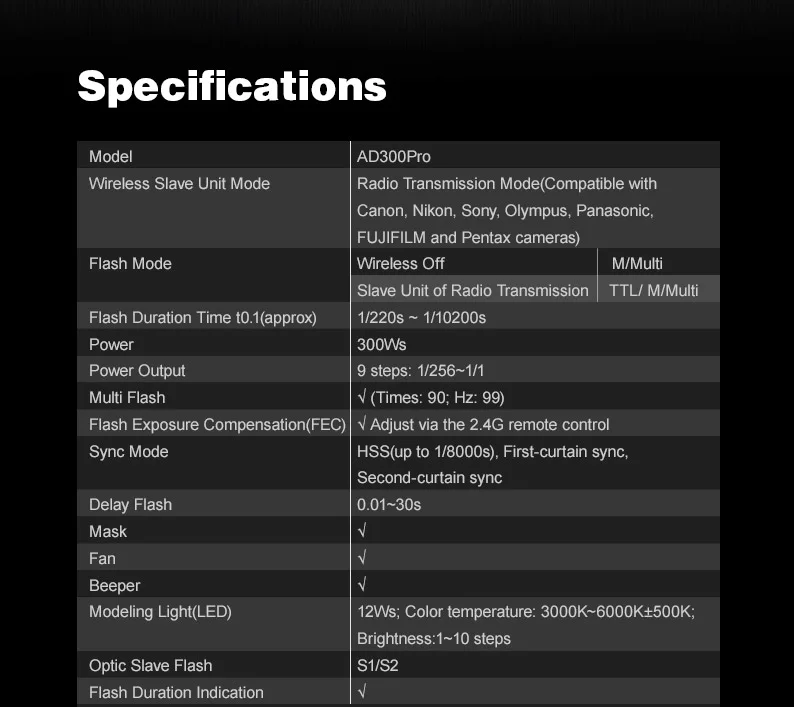Click the check mark in the Fan row
This screenshot has width=794, height=707.
pos(362,558)
